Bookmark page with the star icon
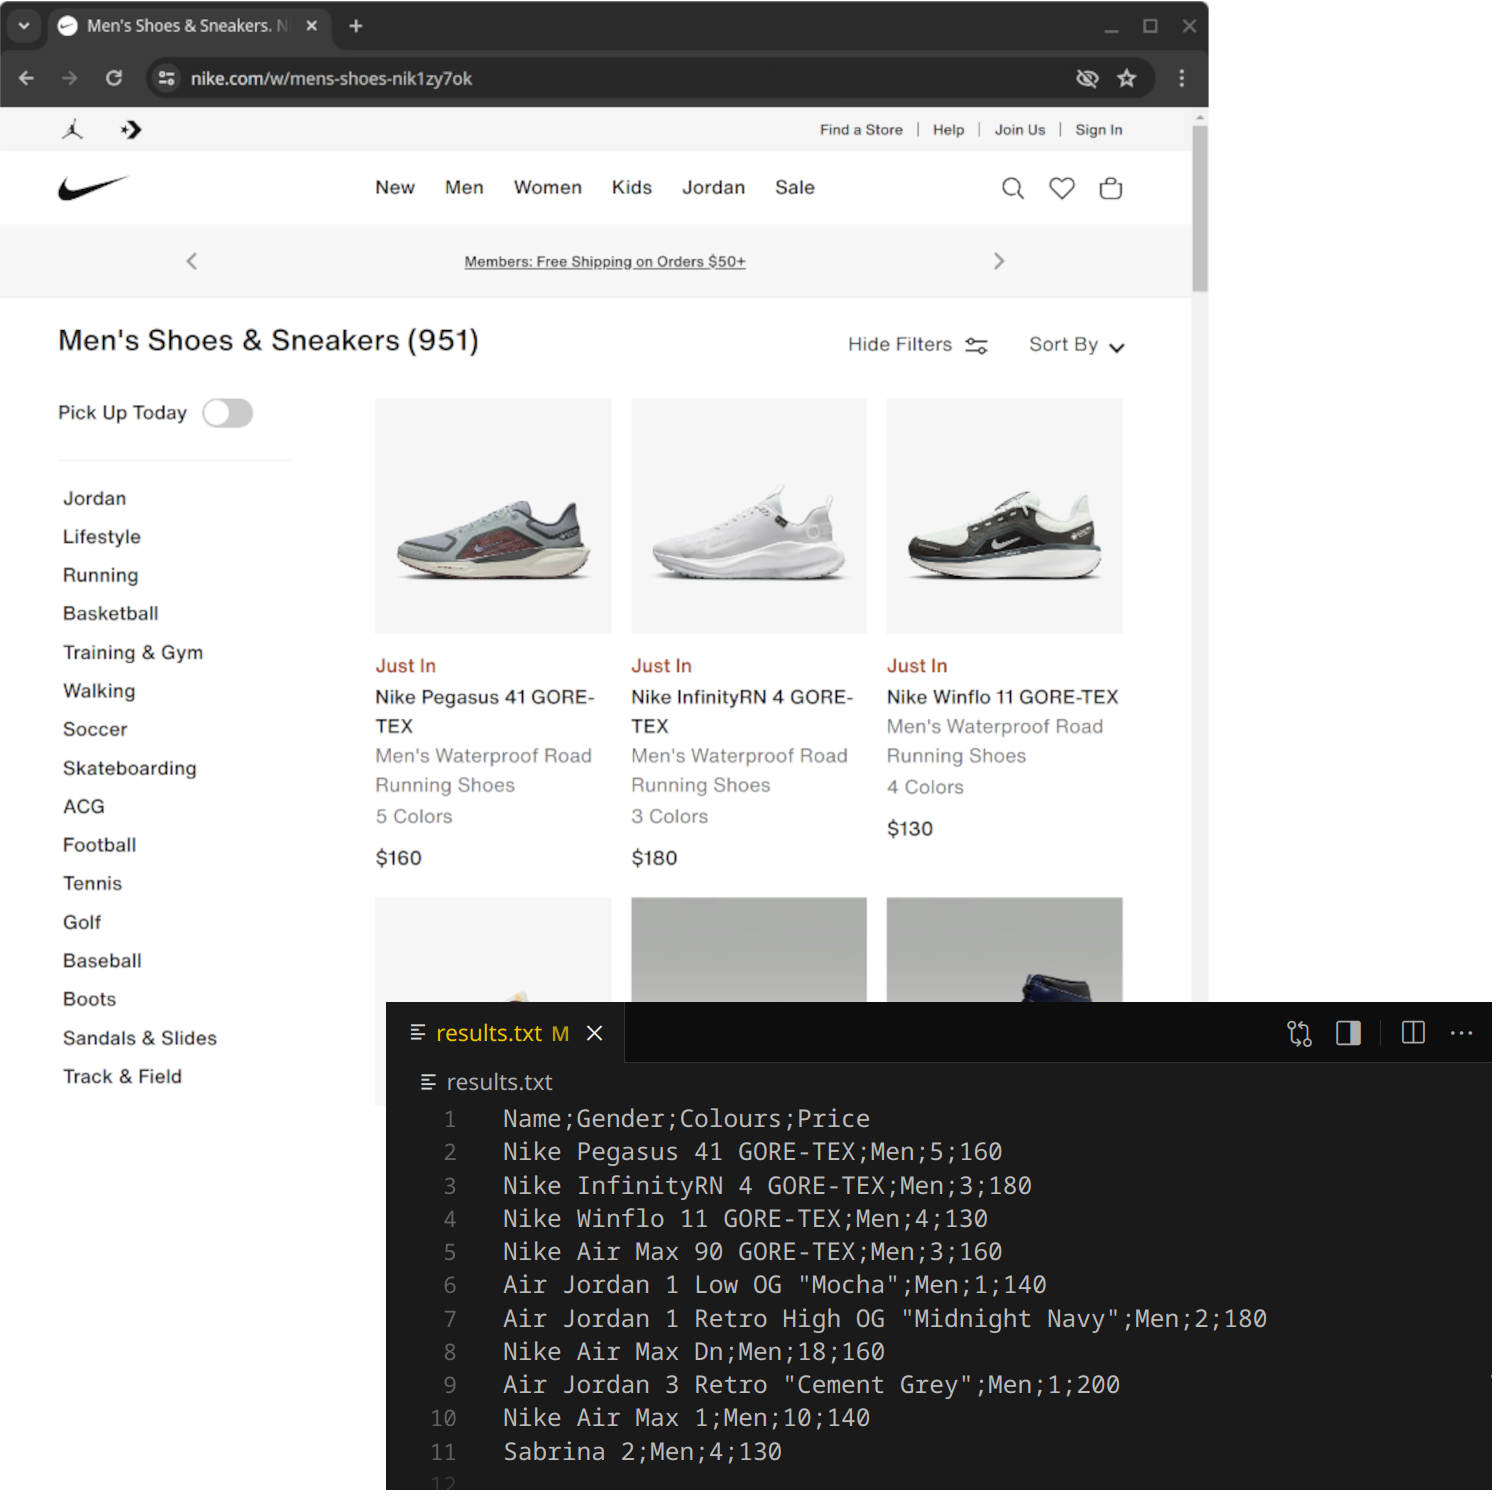1500x1500 pixels. (1127, 78)
